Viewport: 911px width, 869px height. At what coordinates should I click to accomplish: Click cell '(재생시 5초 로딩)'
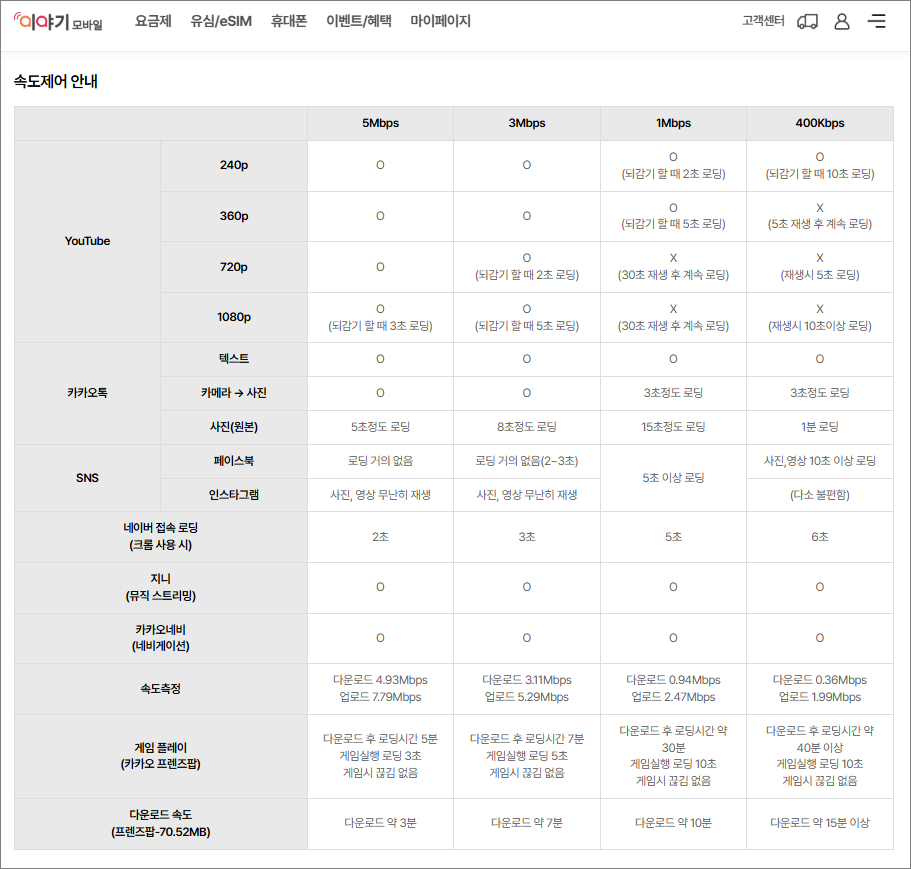pyautogui.click(x=820, y=275)
